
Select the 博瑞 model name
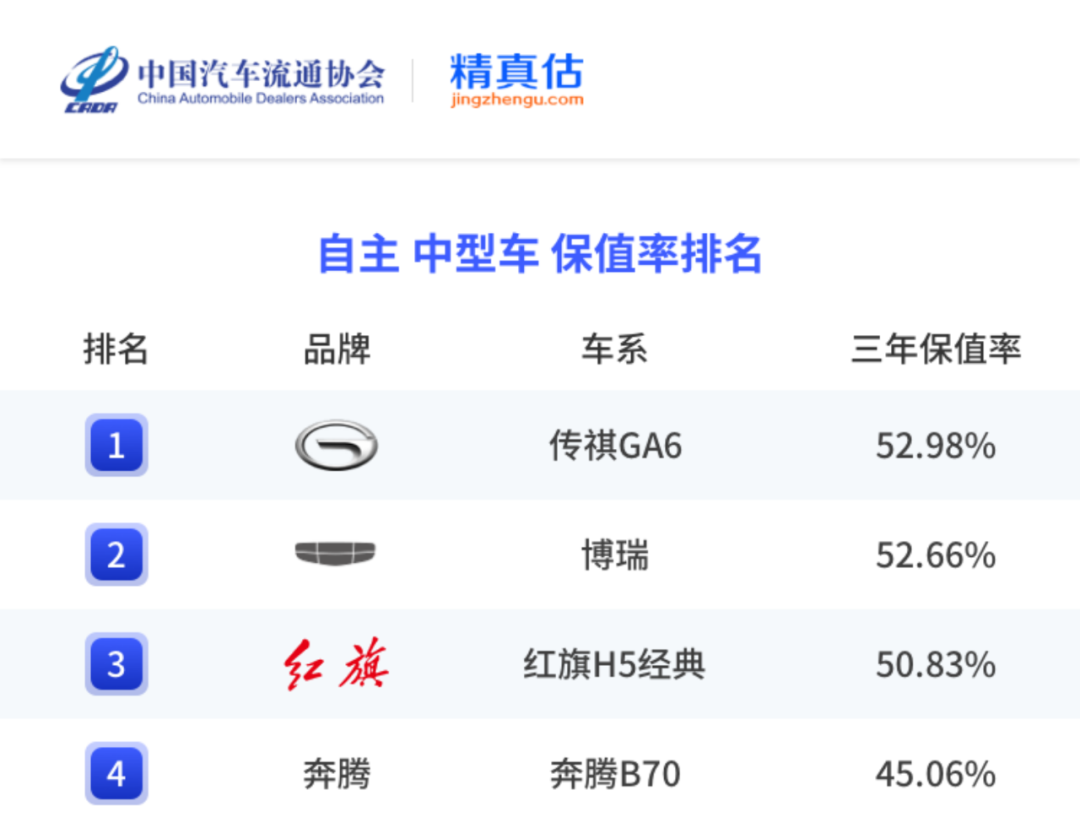click(614, 555)
